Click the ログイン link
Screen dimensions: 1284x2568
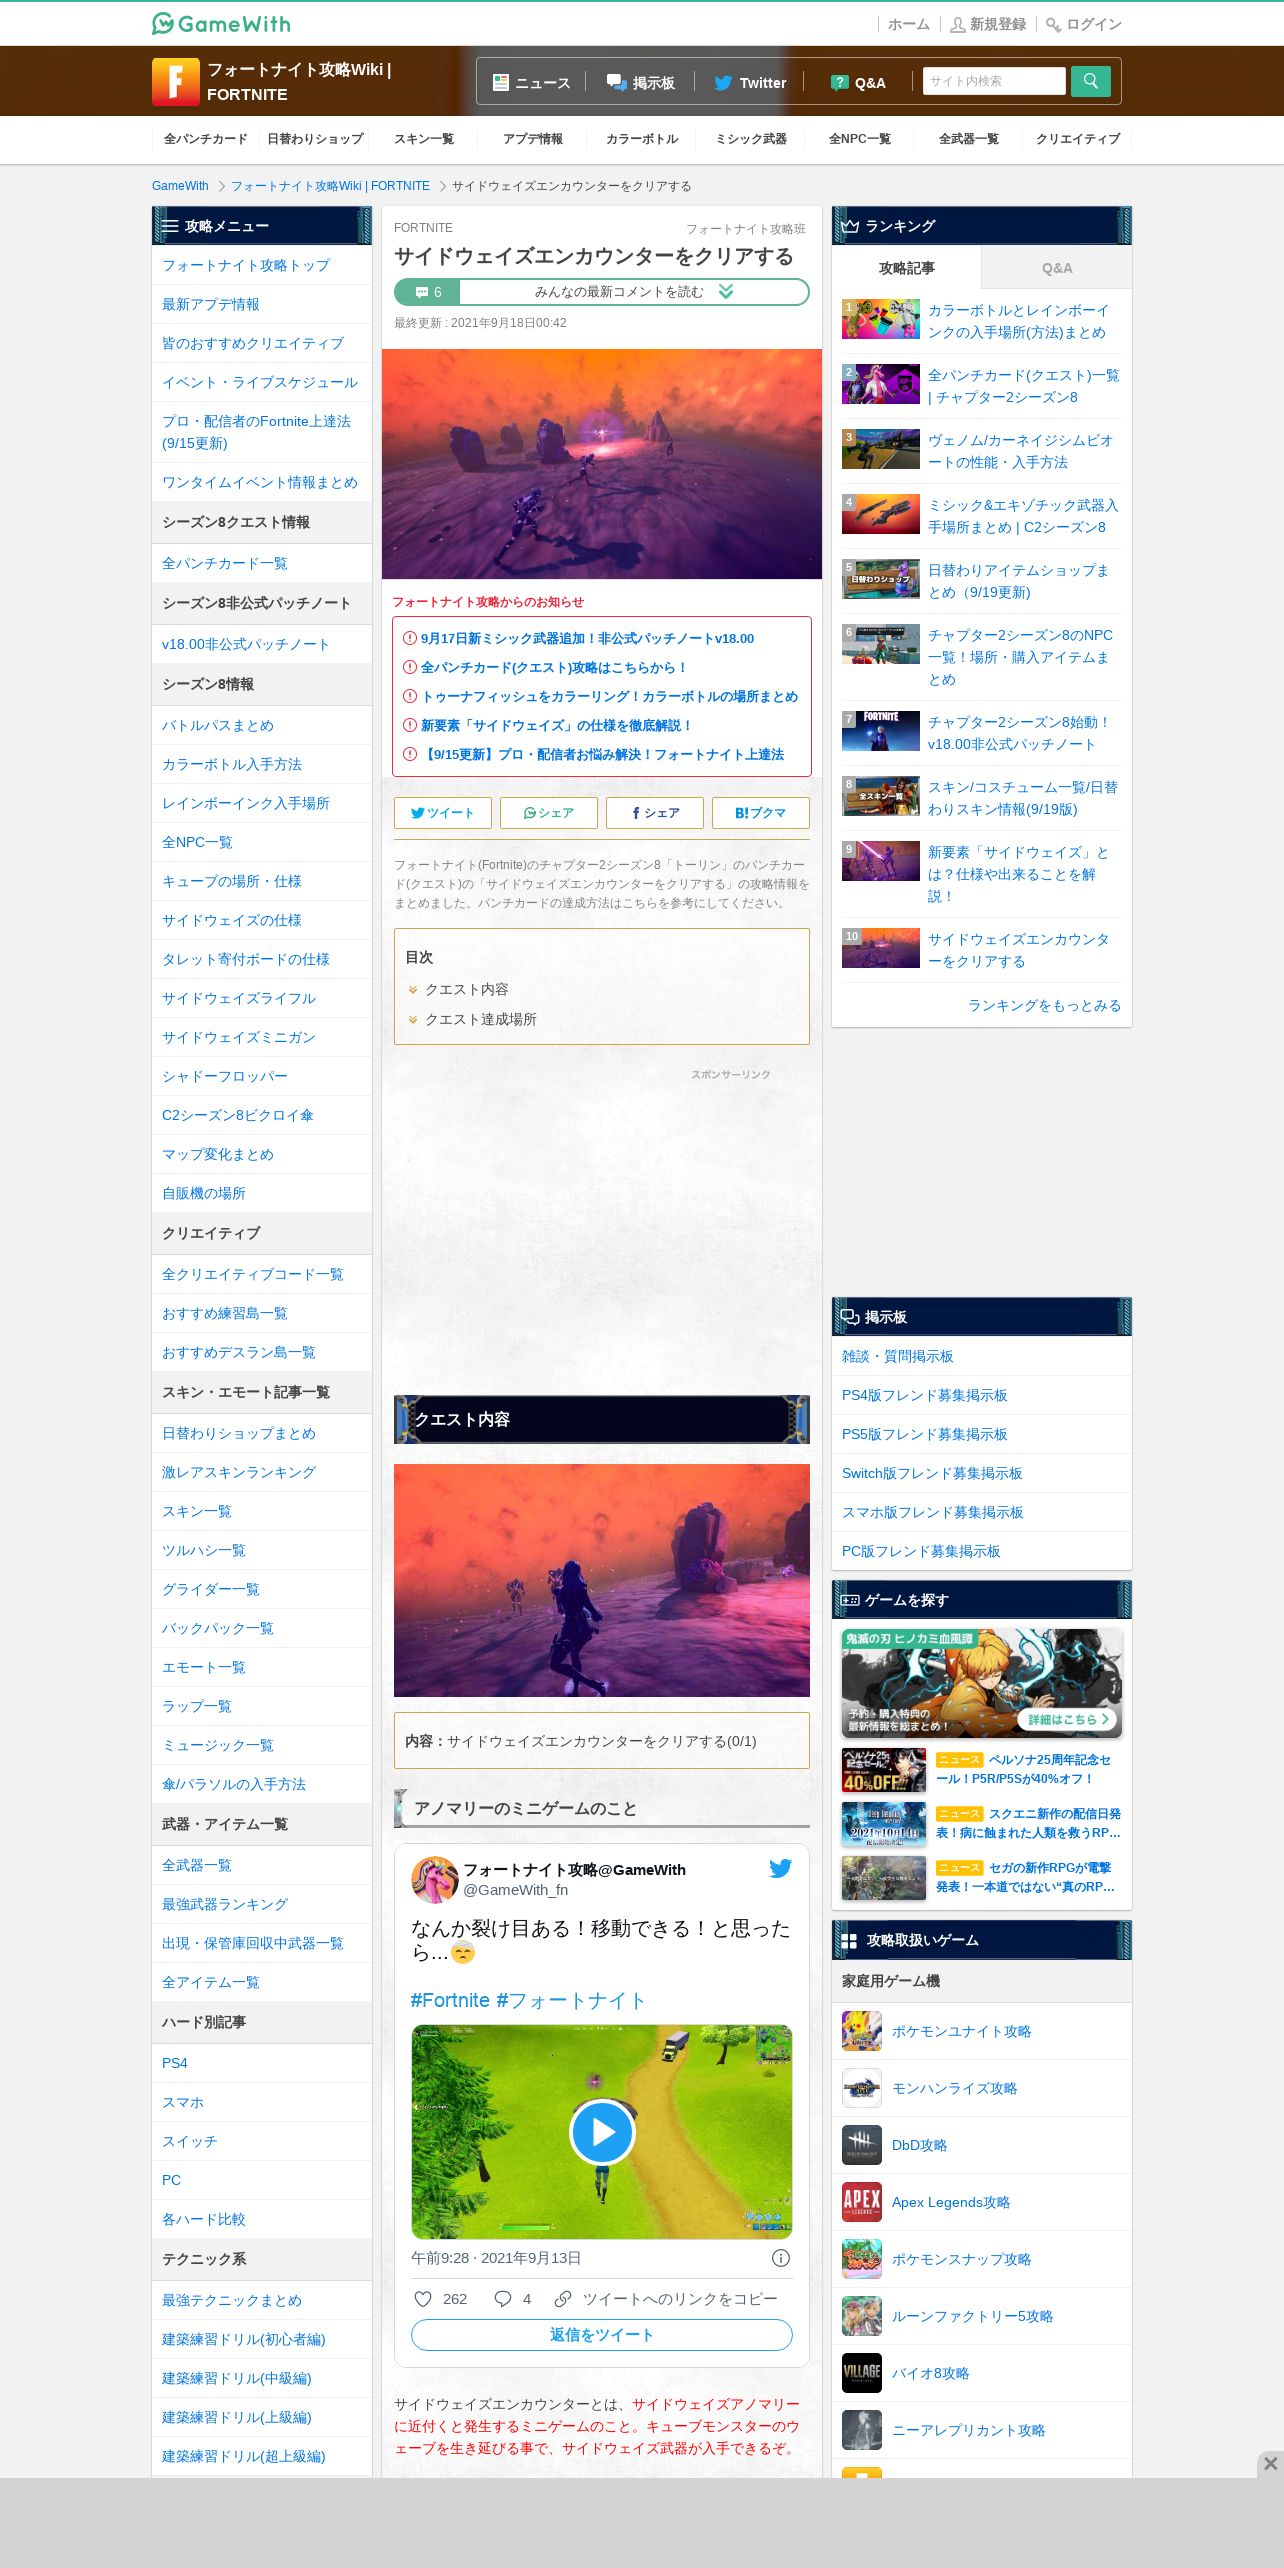click(x=1084, y=24)
